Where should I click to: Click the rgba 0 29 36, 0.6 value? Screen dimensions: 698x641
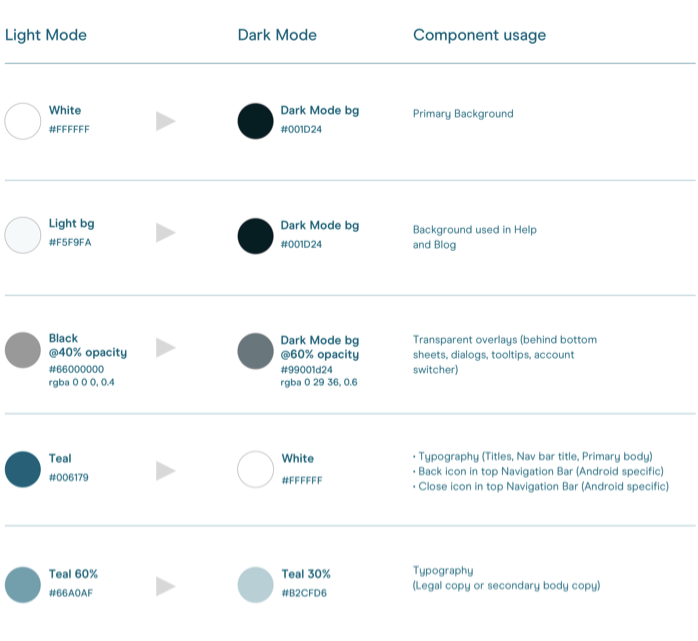click(319, 382)
